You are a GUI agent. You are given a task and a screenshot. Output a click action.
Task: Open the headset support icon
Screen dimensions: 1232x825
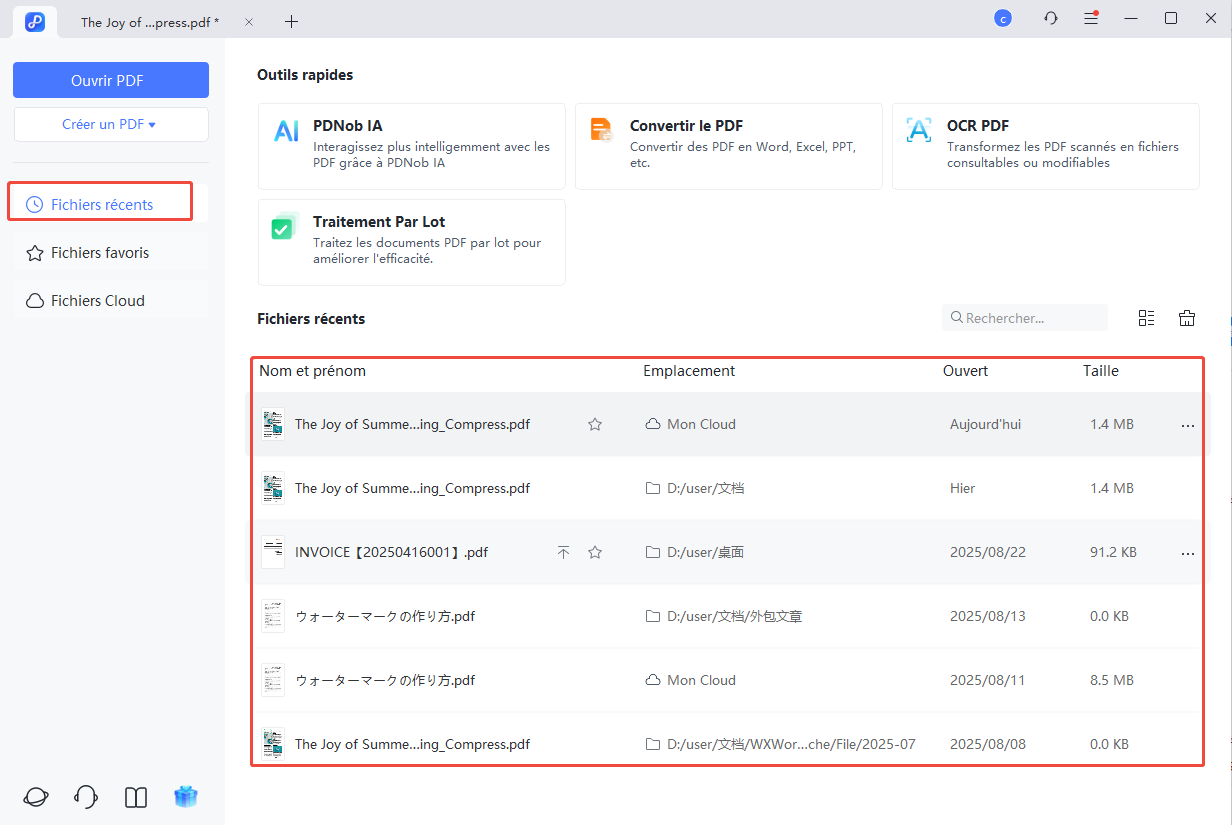pos(86,796)
